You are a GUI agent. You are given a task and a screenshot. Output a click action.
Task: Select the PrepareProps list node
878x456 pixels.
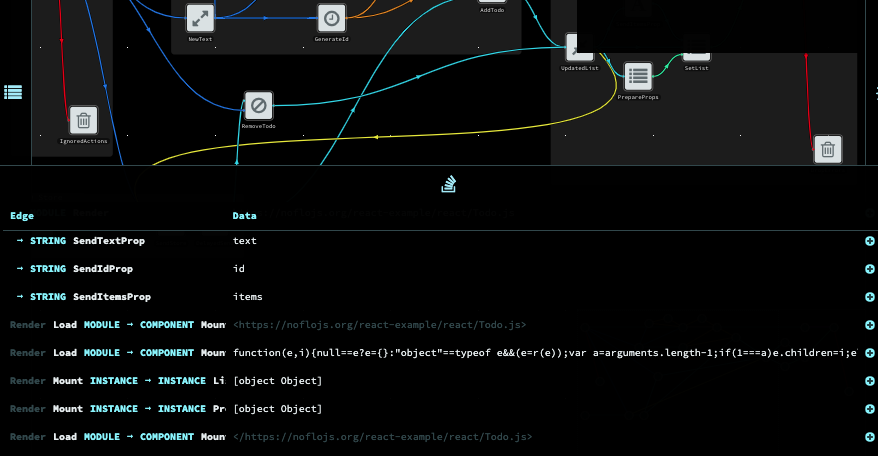tap(638, 76)
